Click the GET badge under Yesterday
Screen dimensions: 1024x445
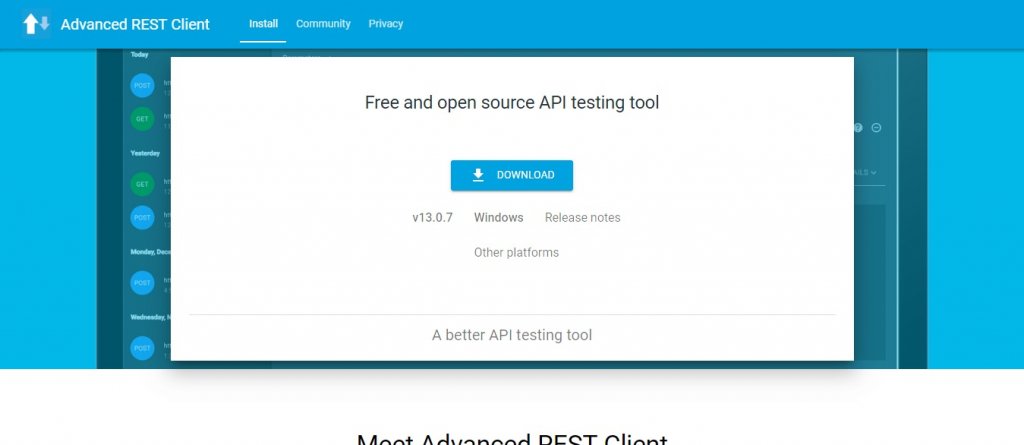142,184
